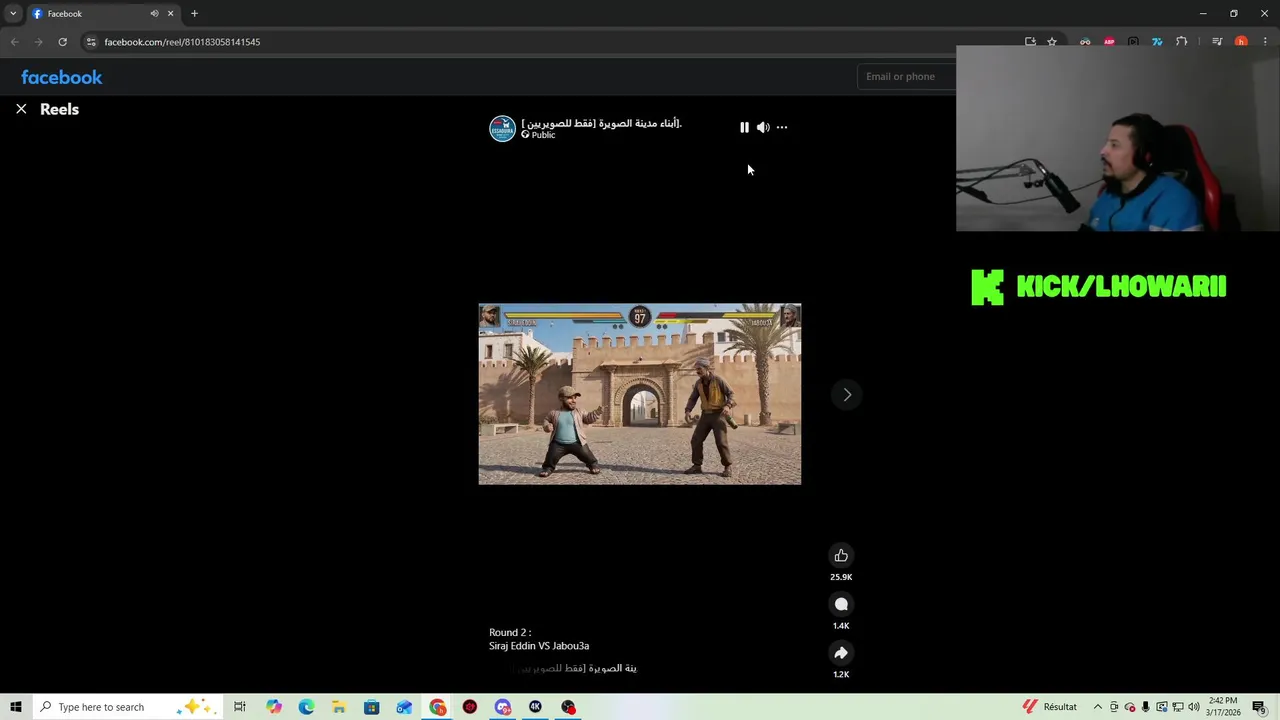1280x720 pixels.
Task: Open the Windows notification center
Action: [x=1259, y=707]
